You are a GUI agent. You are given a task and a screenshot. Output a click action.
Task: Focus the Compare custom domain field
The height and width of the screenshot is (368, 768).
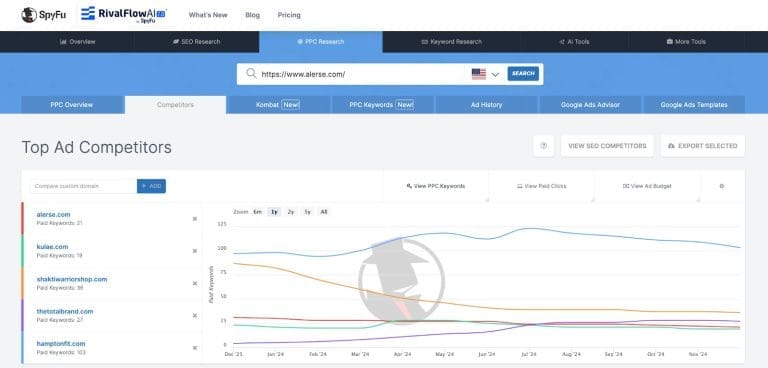pos(83,186)
